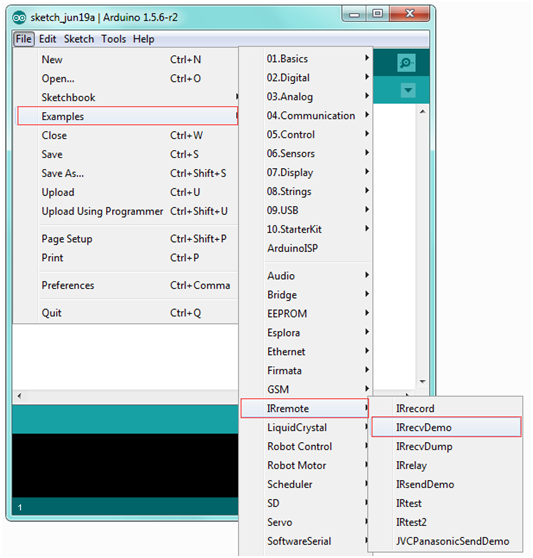Expand the Audio library examples

tap(306, 275)
